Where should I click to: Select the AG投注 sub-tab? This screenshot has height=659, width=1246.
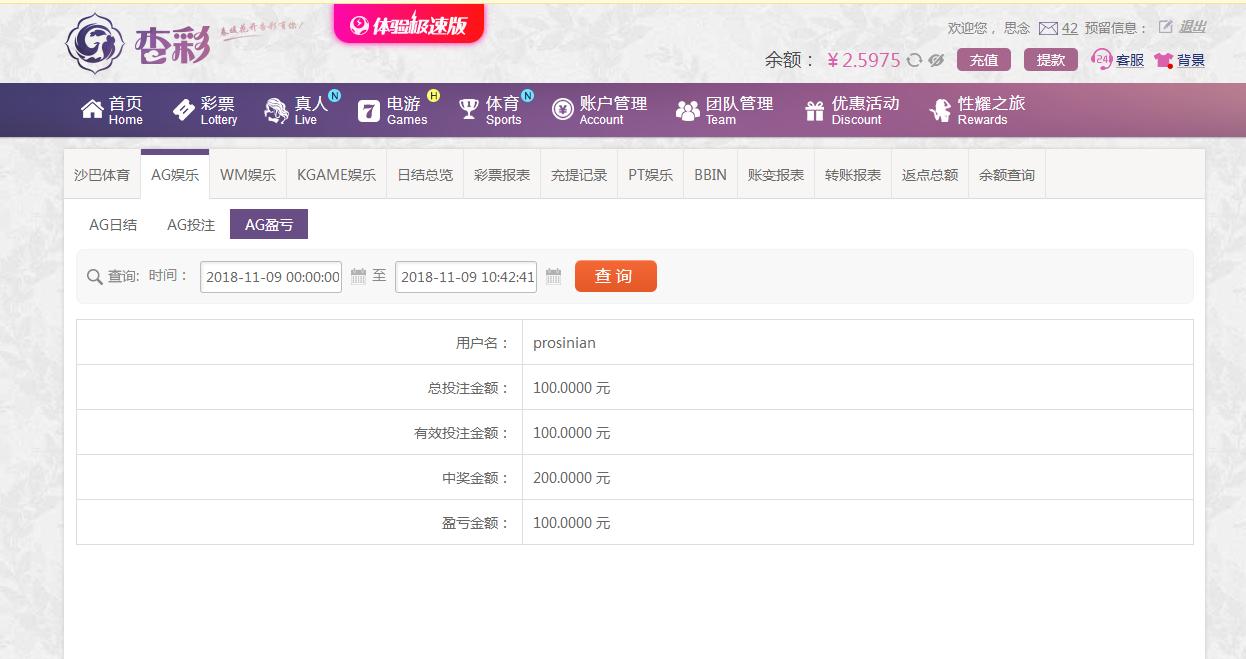191,225
